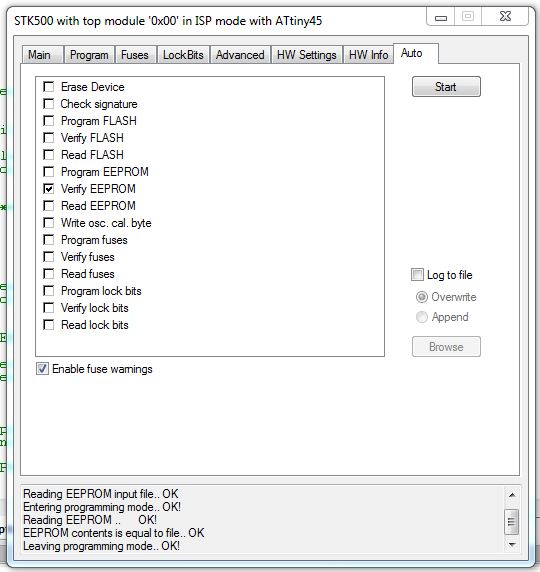Toggle the Verify fuses checkbox
This screenshot has width=540, height=572.
49,257
